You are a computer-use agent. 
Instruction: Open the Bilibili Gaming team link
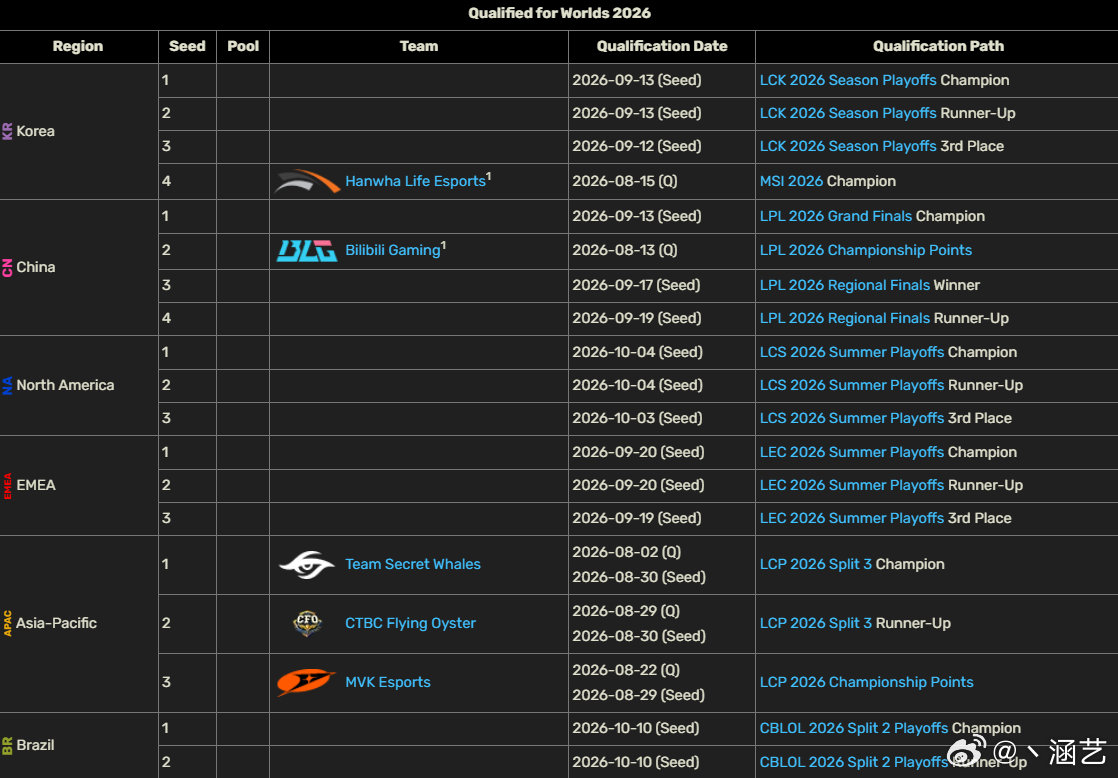[x=392, y=250]
